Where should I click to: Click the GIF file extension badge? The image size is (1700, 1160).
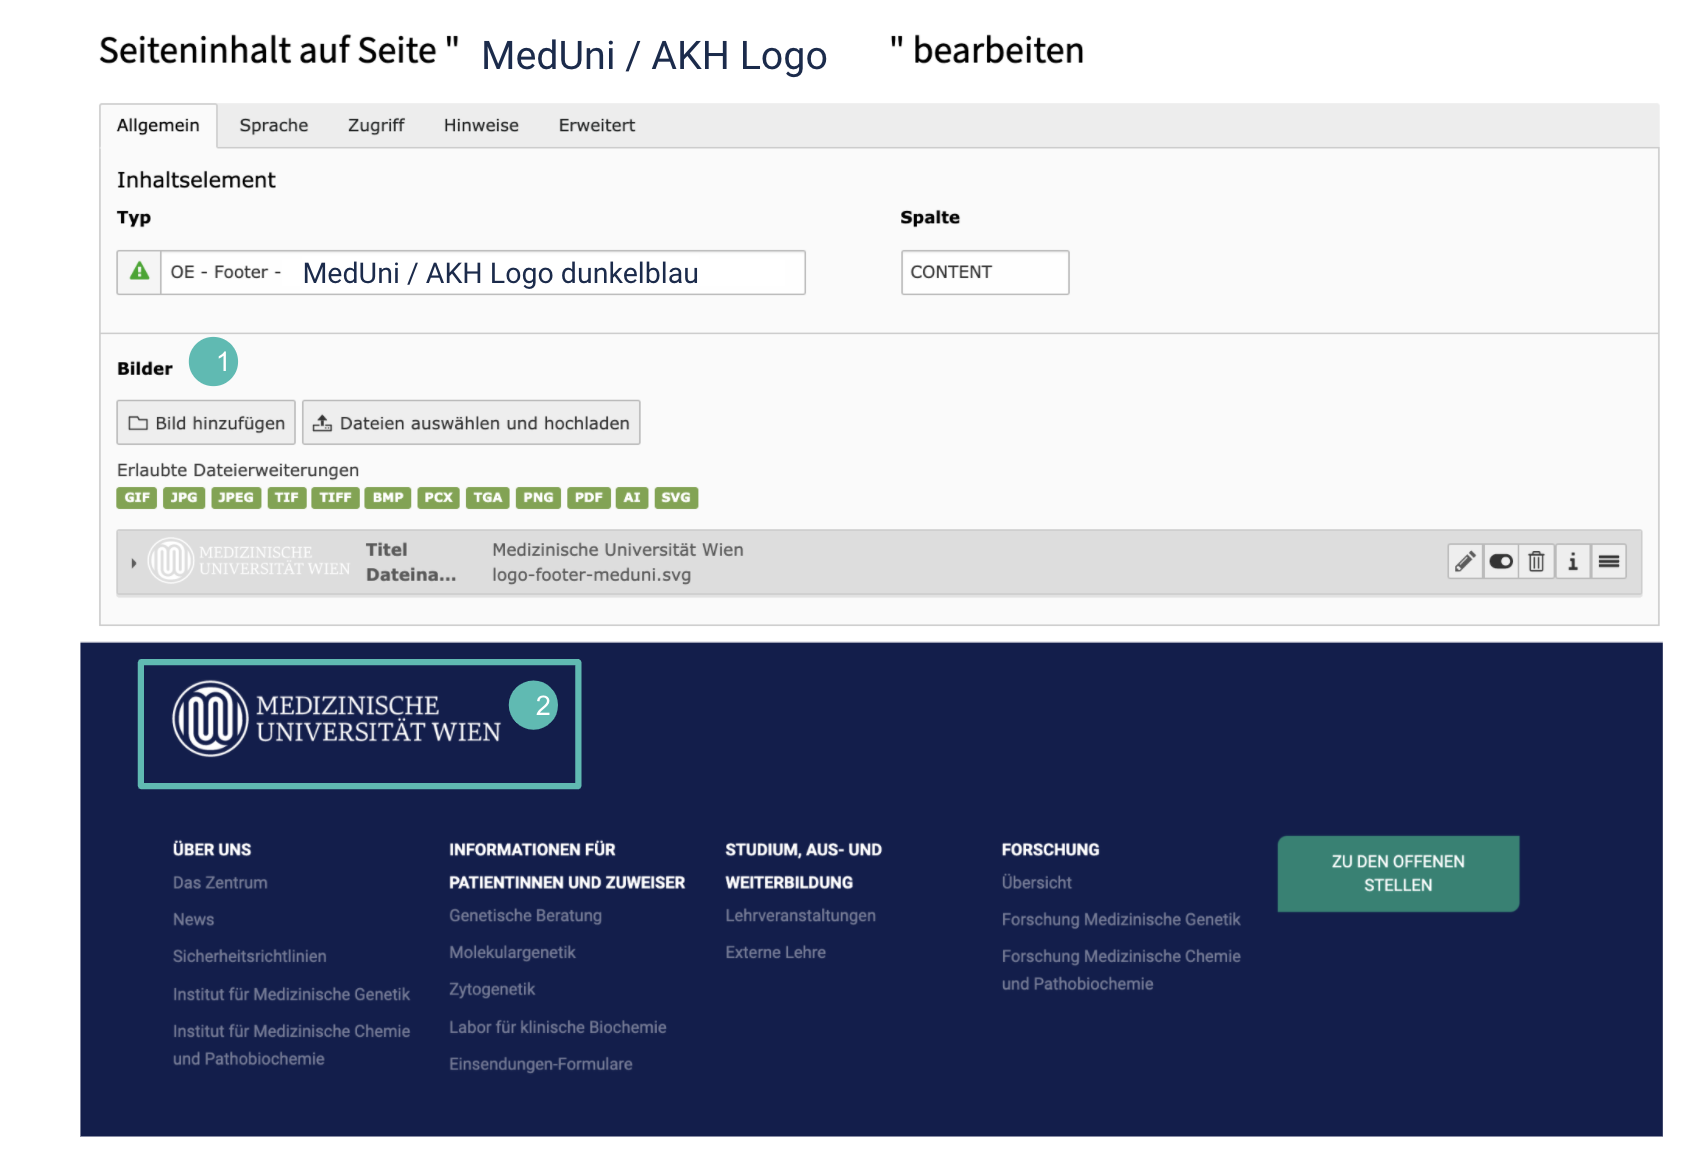pyautogui.click(x=137, y=497)
